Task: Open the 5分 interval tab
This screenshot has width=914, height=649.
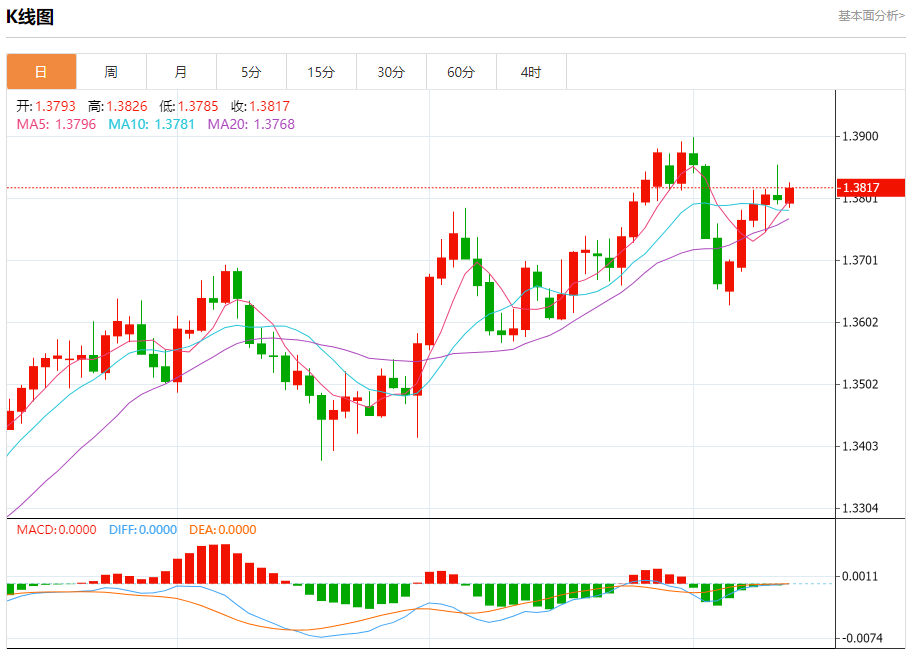Action: [251, 72]
